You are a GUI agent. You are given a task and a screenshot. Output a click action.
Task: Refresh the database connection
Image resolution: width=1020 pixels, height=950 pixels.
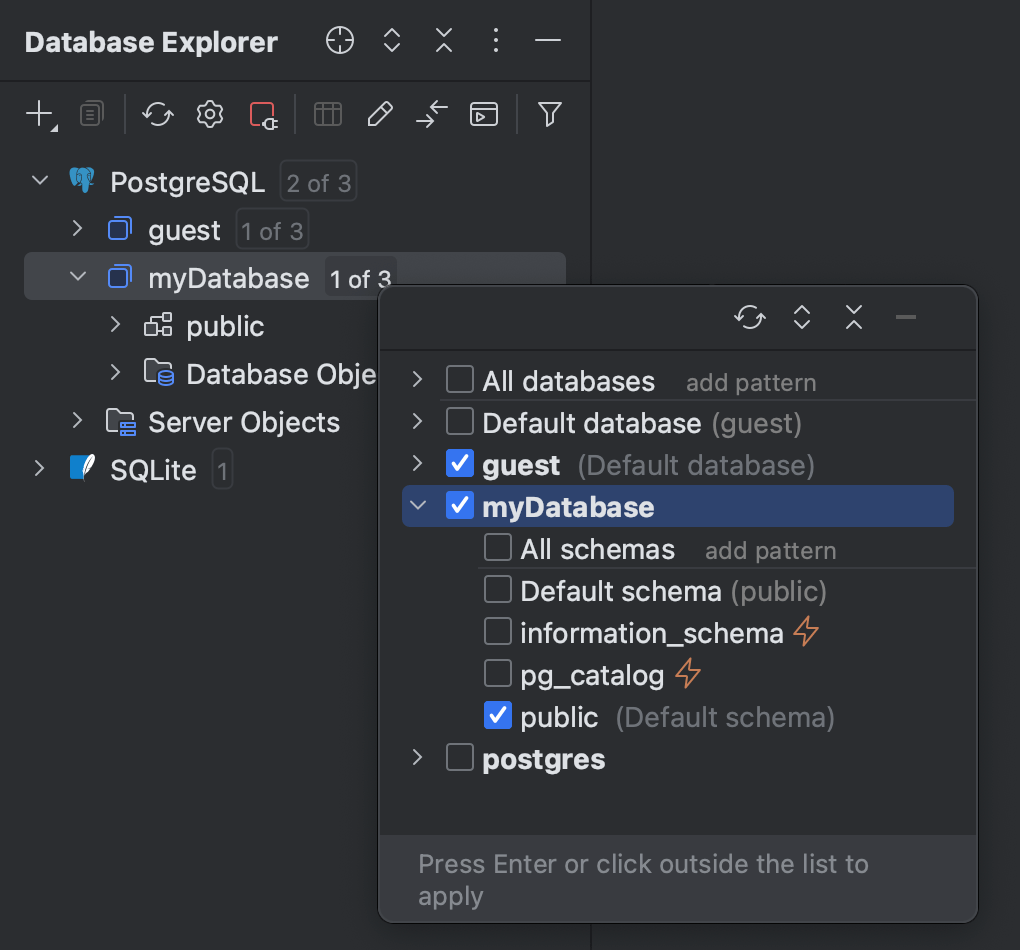[157, 114]
